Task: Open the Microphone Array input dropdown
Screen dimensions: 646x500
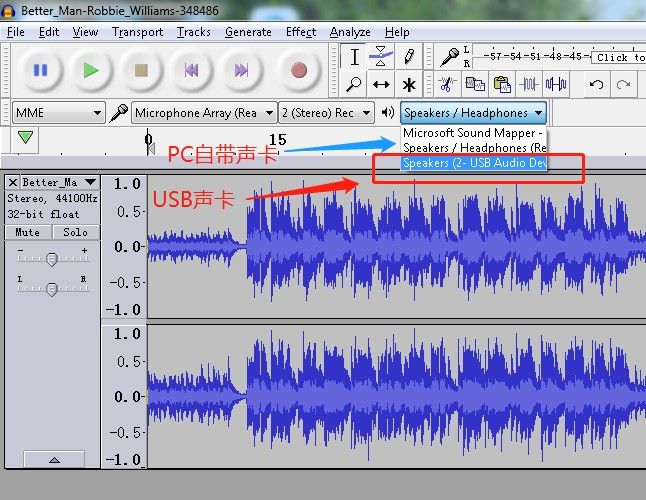Action: click(204, 112)
